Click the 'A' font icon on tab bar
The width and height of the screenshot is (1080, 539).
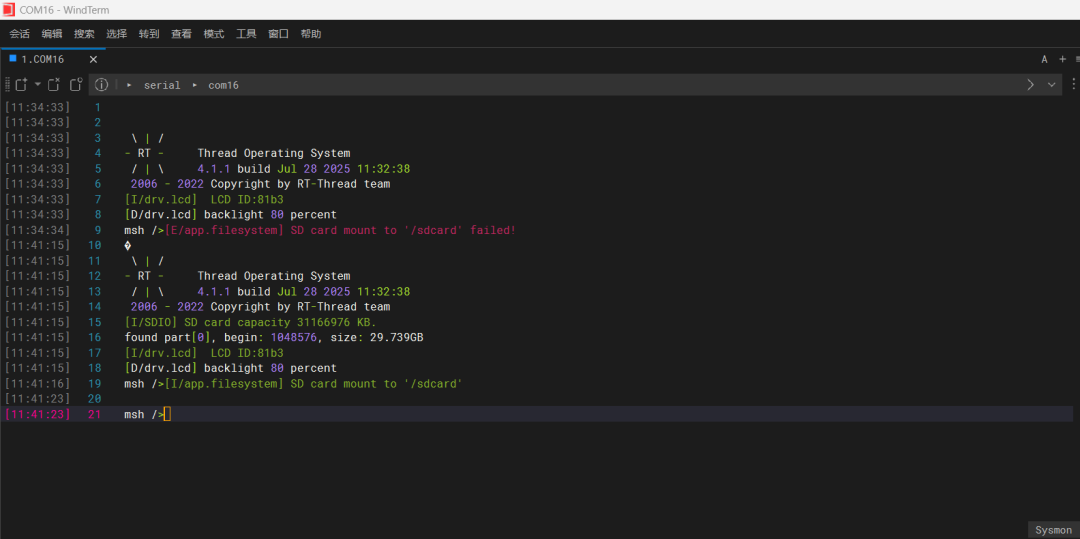click(1044, 59)
